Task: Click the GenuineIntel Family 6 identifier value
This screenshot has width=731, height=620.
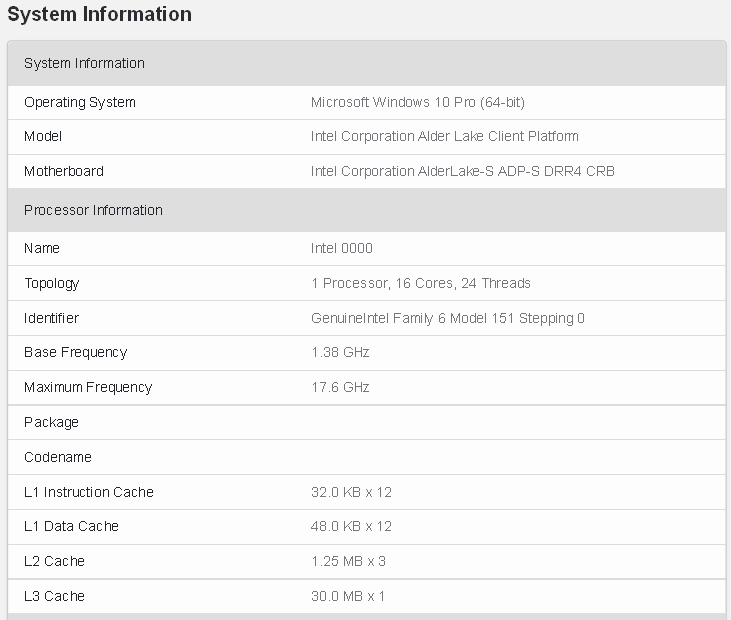Action: 447,318
